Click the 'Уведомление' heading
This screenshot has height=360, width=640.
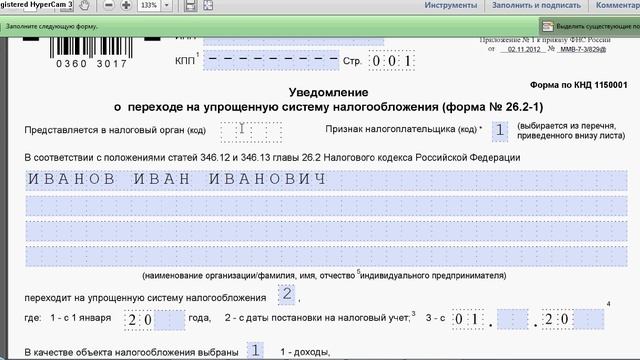[x=328, y=92]
